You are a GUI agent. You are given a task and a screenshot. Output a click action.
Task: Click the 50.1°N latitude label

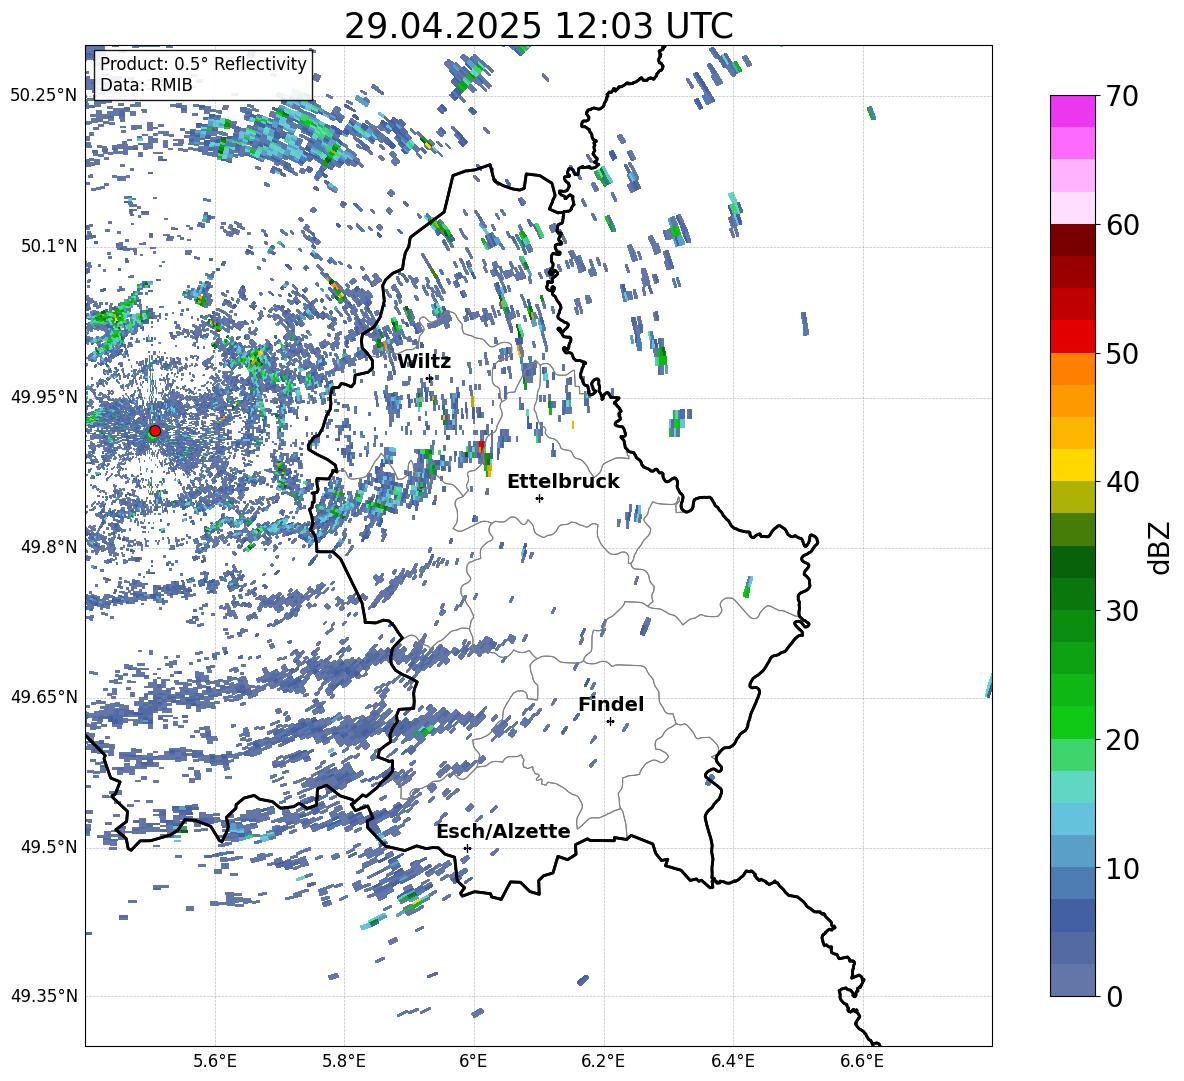point(48,246)
